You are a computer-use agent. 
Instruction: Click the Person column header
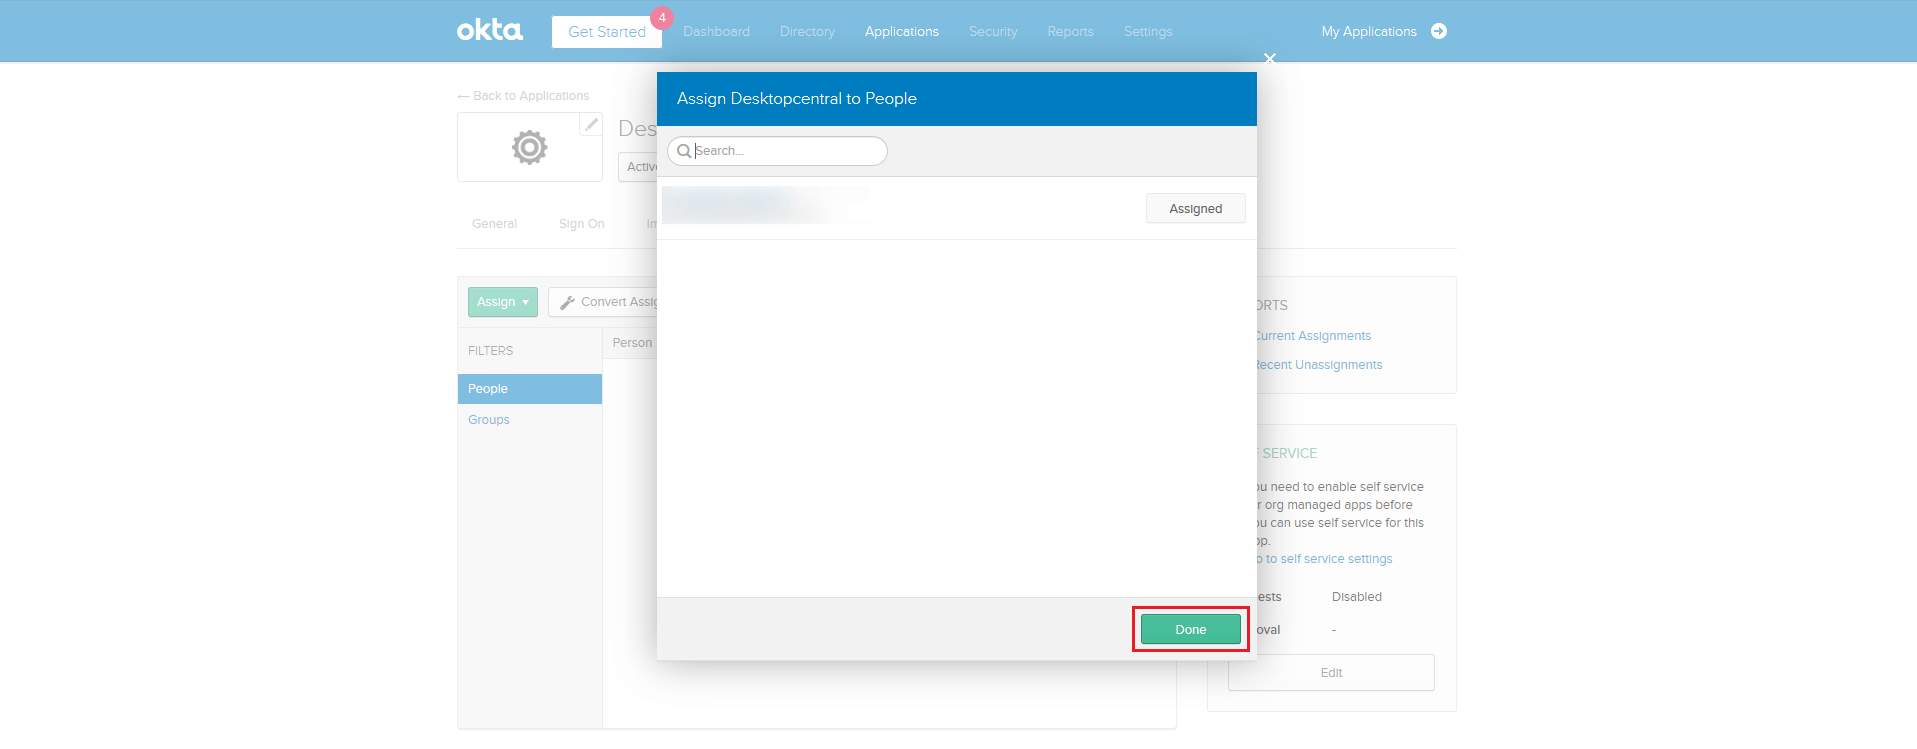point(632,343)
